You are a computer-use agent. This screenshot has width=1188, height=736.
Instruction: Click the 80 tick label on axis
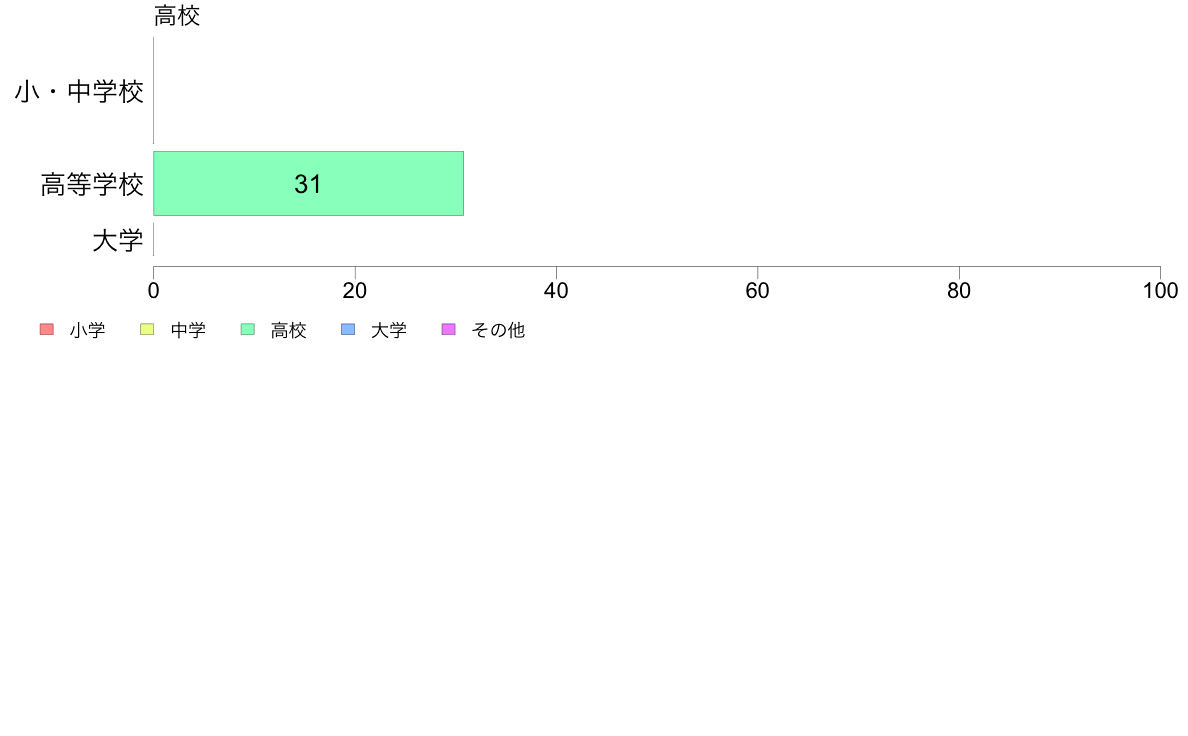pos(958,290)
